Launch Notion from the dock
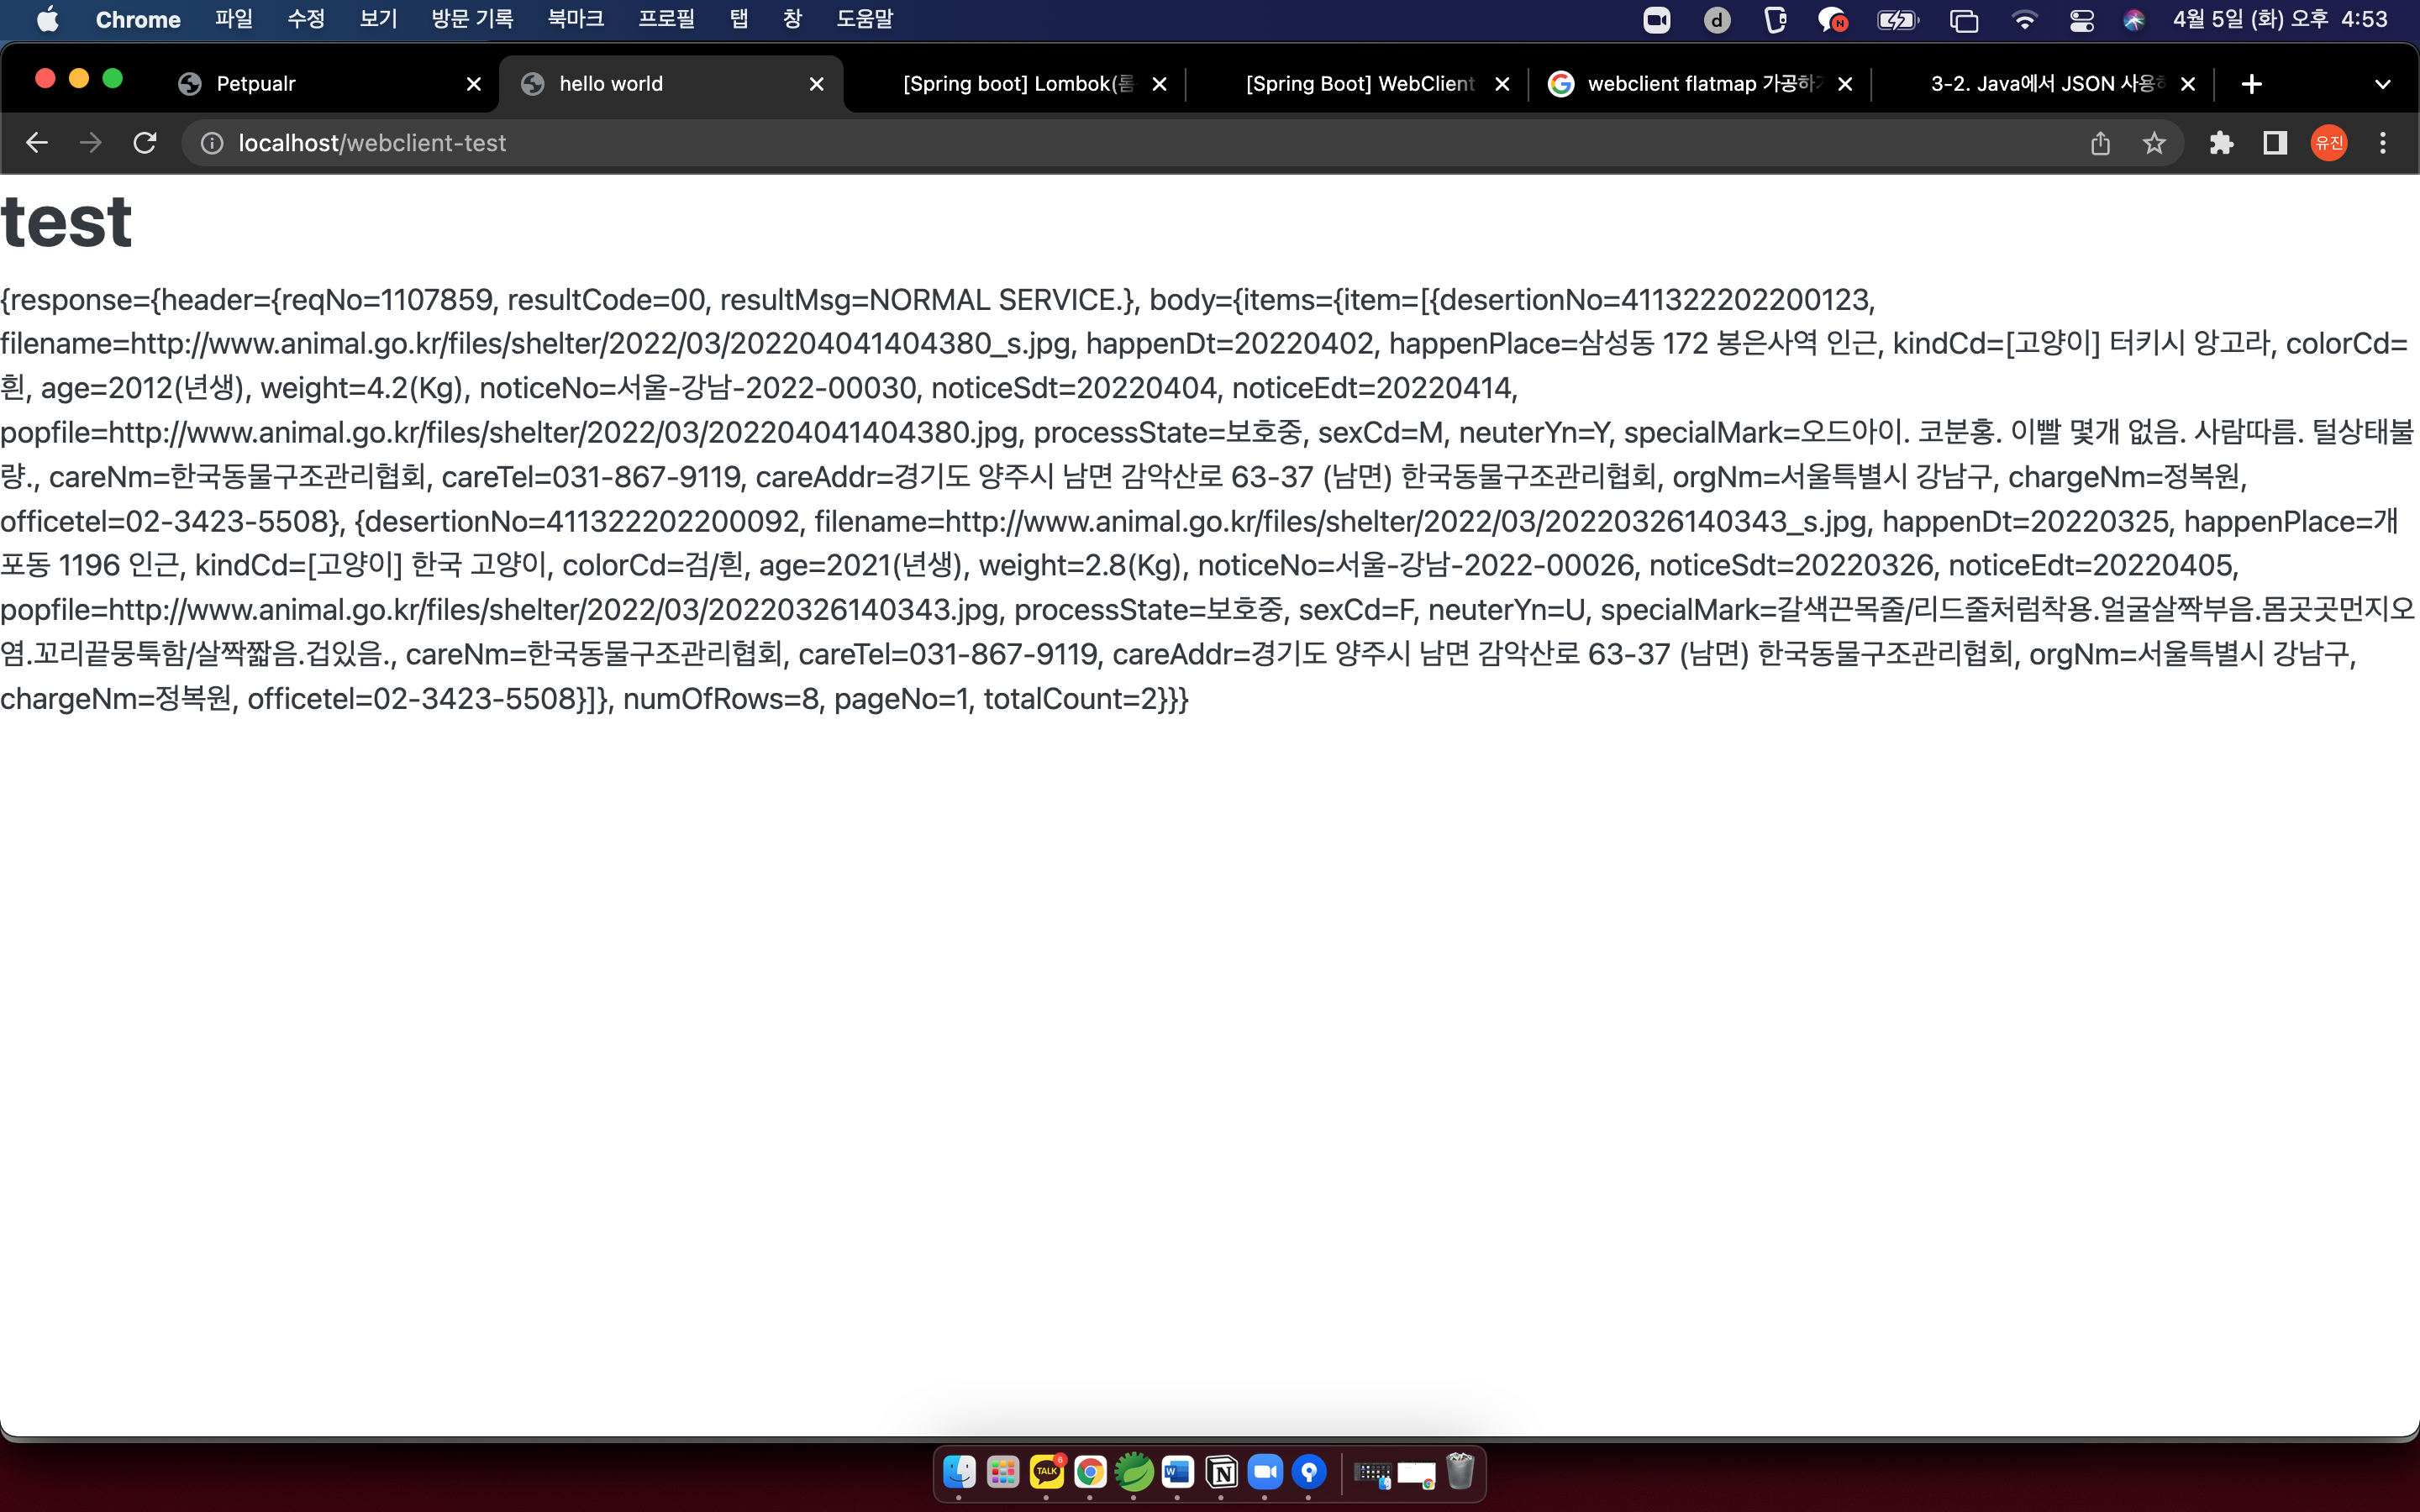2420x1512 pixels. coord(1221,1472)
